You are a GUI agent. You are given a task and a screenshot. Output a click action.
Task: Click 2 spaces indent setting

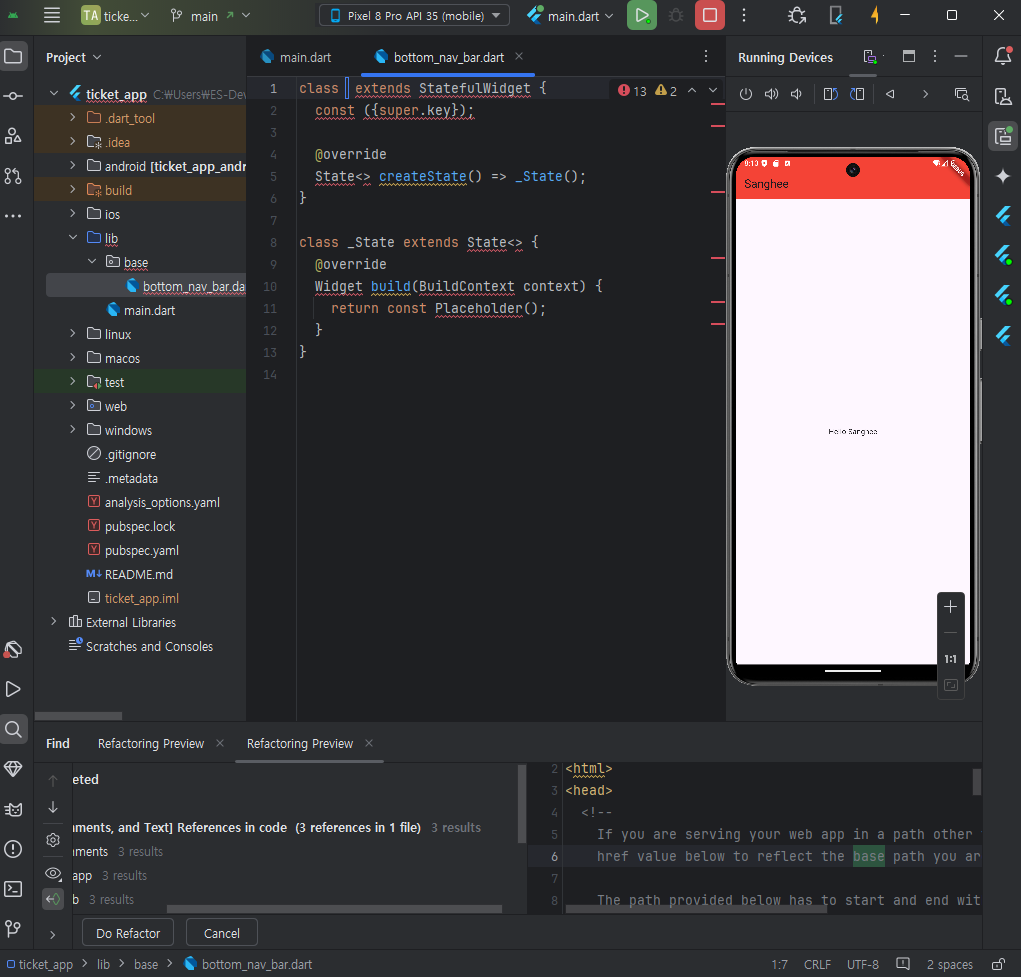pos(949,964)
